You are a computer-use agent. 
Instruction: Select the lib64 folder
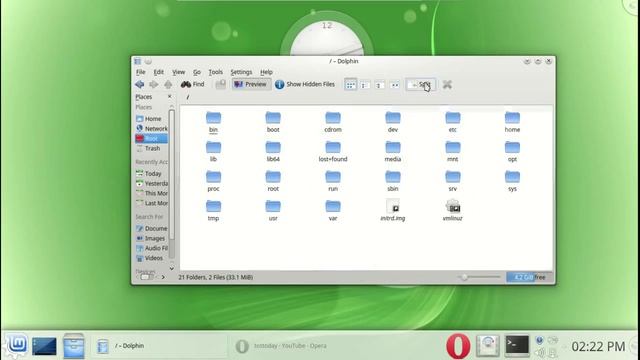pos(273,151)
